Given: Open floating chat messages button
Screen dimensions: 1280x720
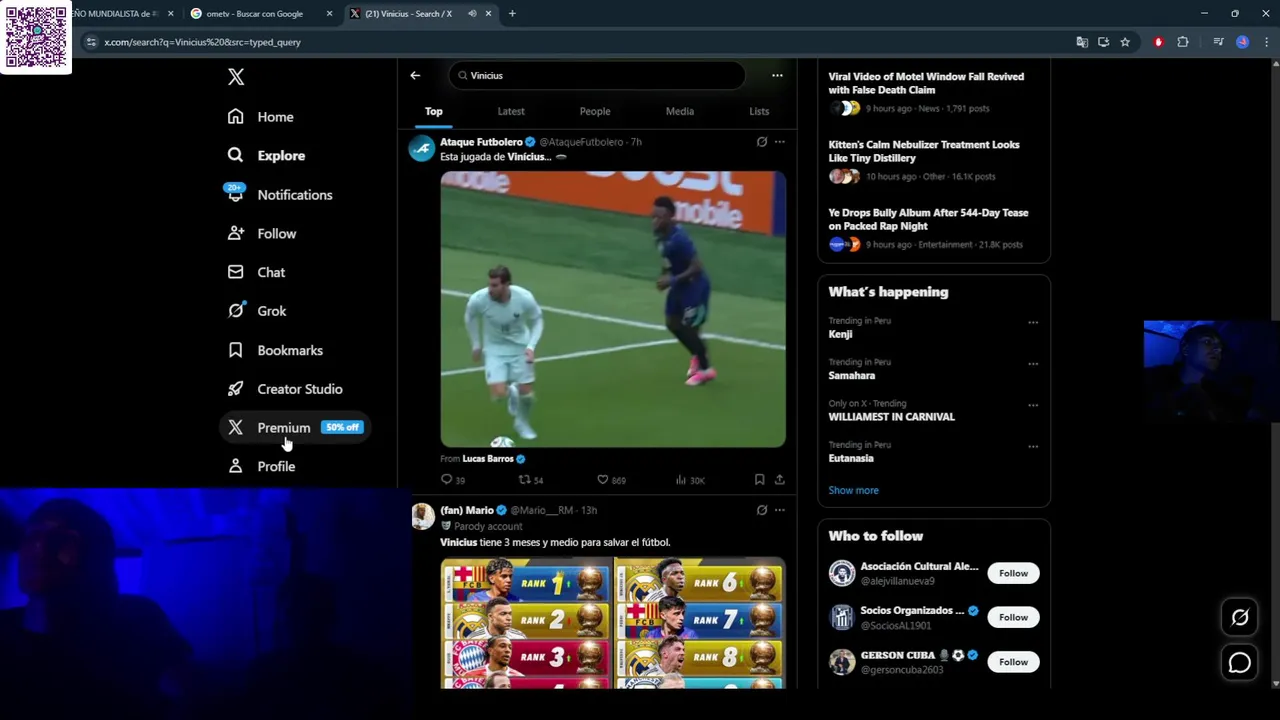Looking at the screenshot, I should pyautogui.click(x=1240, y=663).
